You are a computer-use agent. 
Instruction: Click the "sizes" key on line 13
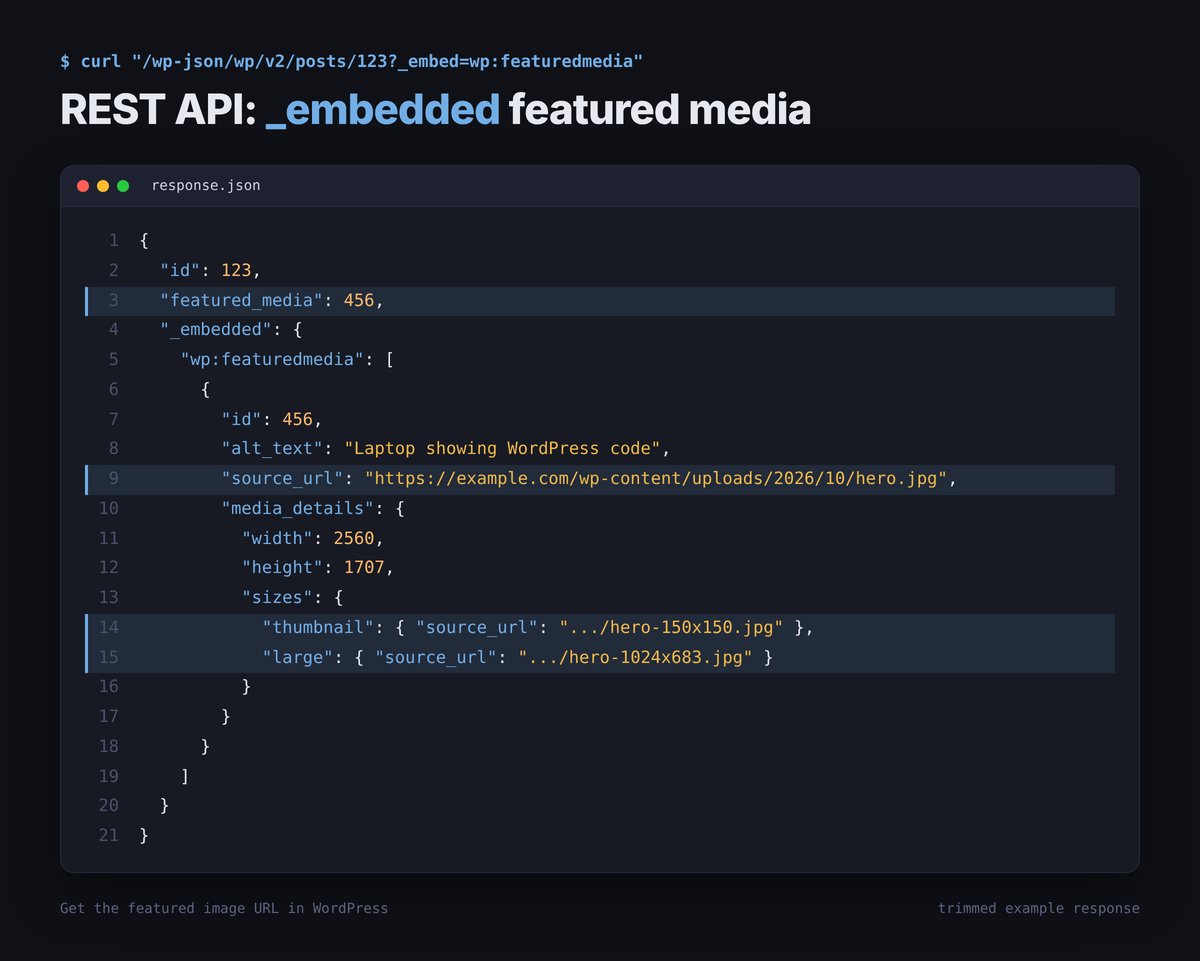tap(277, 597)
